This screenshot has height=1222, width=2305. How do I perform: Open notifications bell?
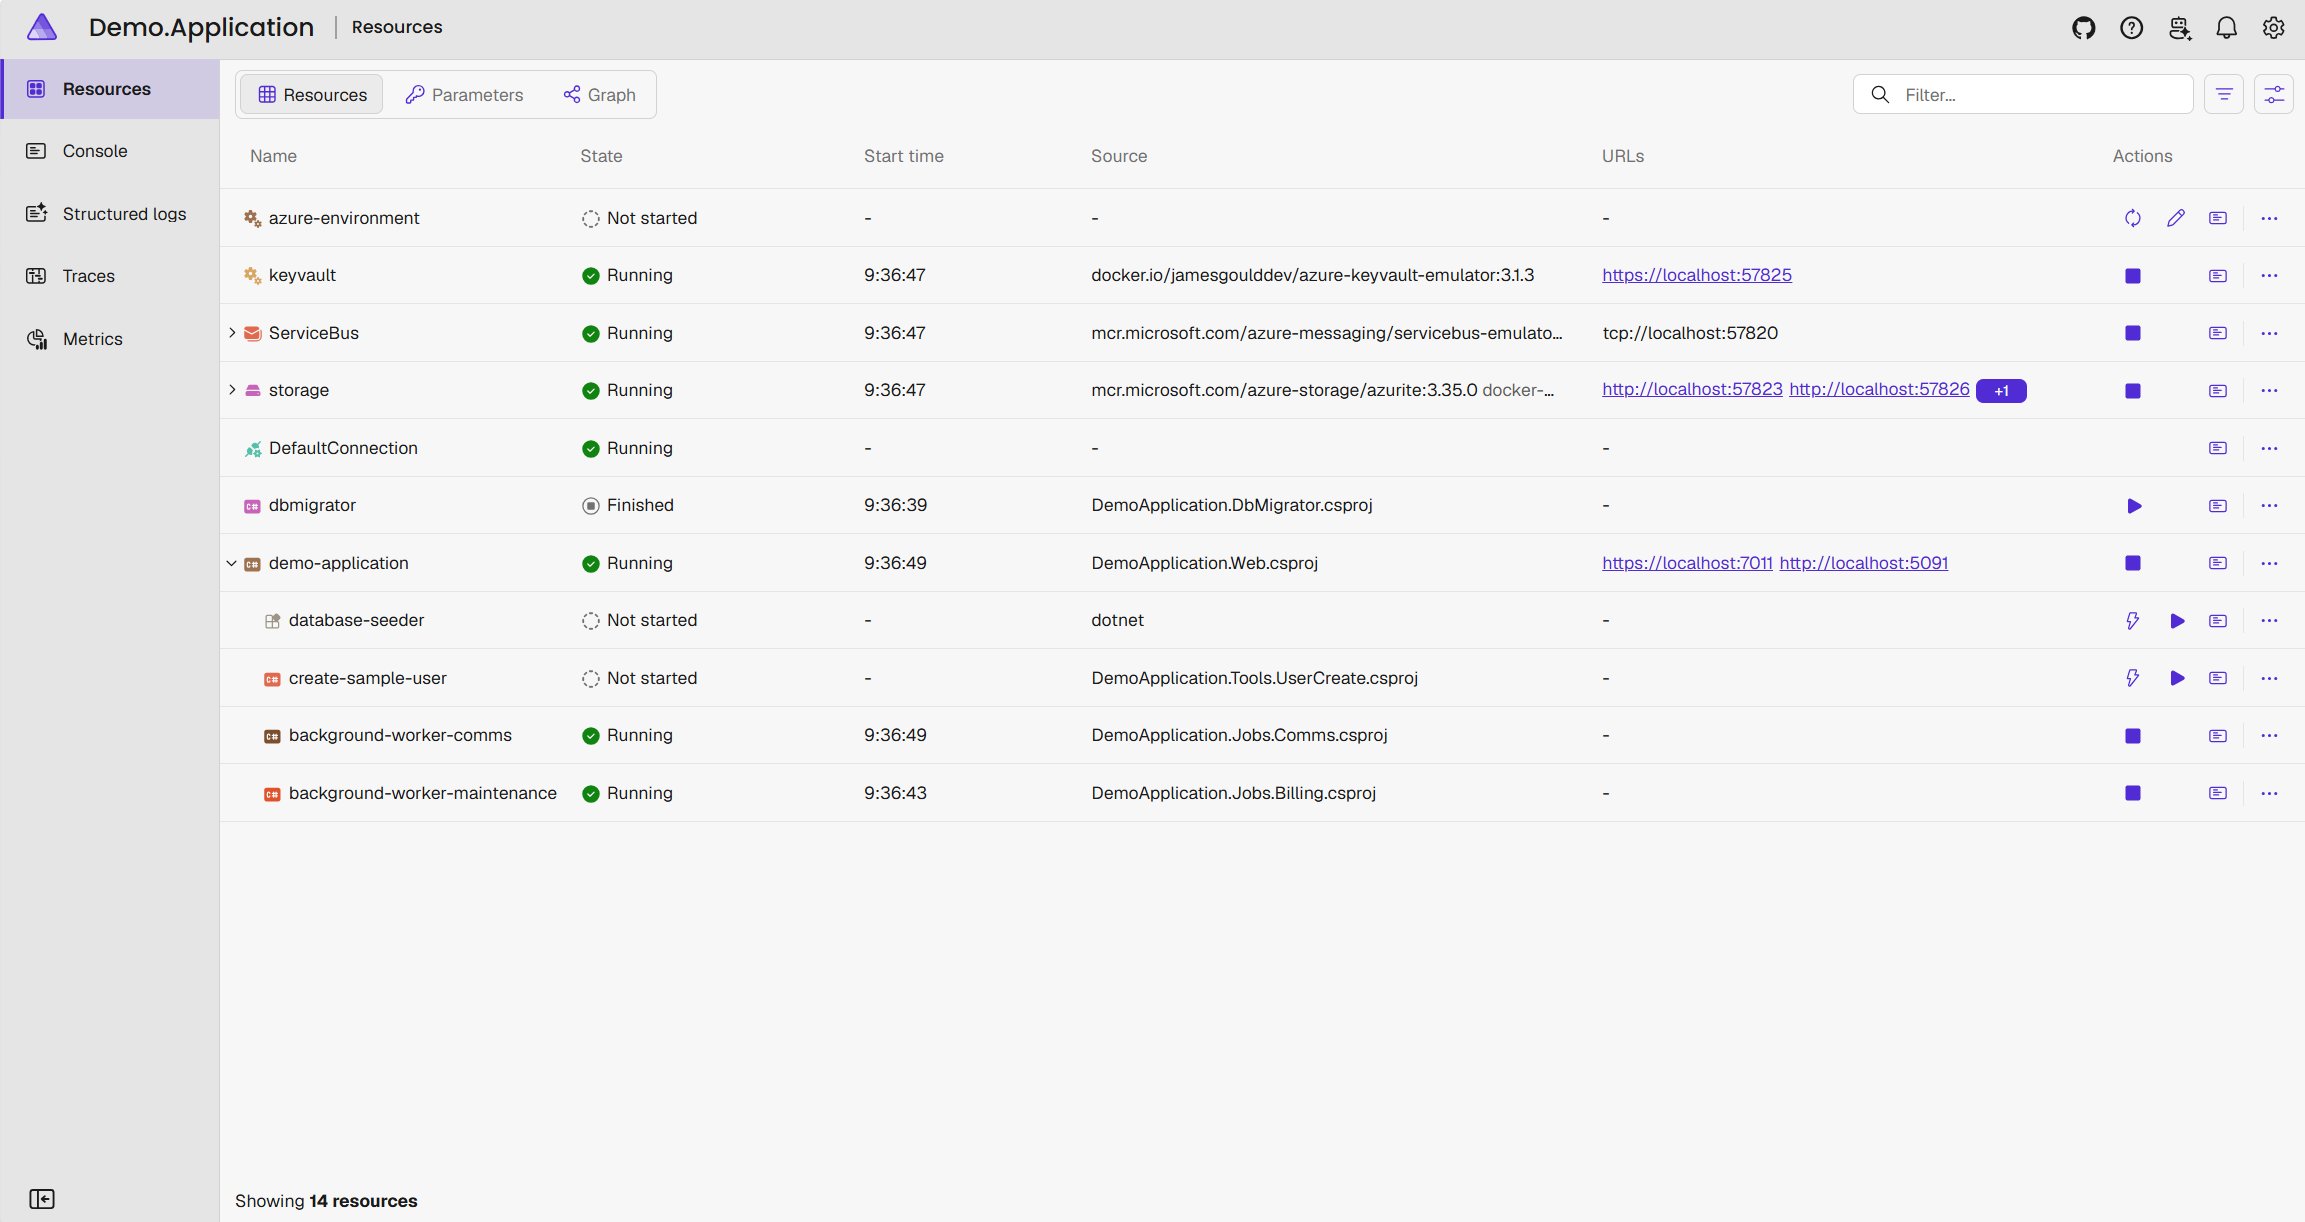(2226, 28)
